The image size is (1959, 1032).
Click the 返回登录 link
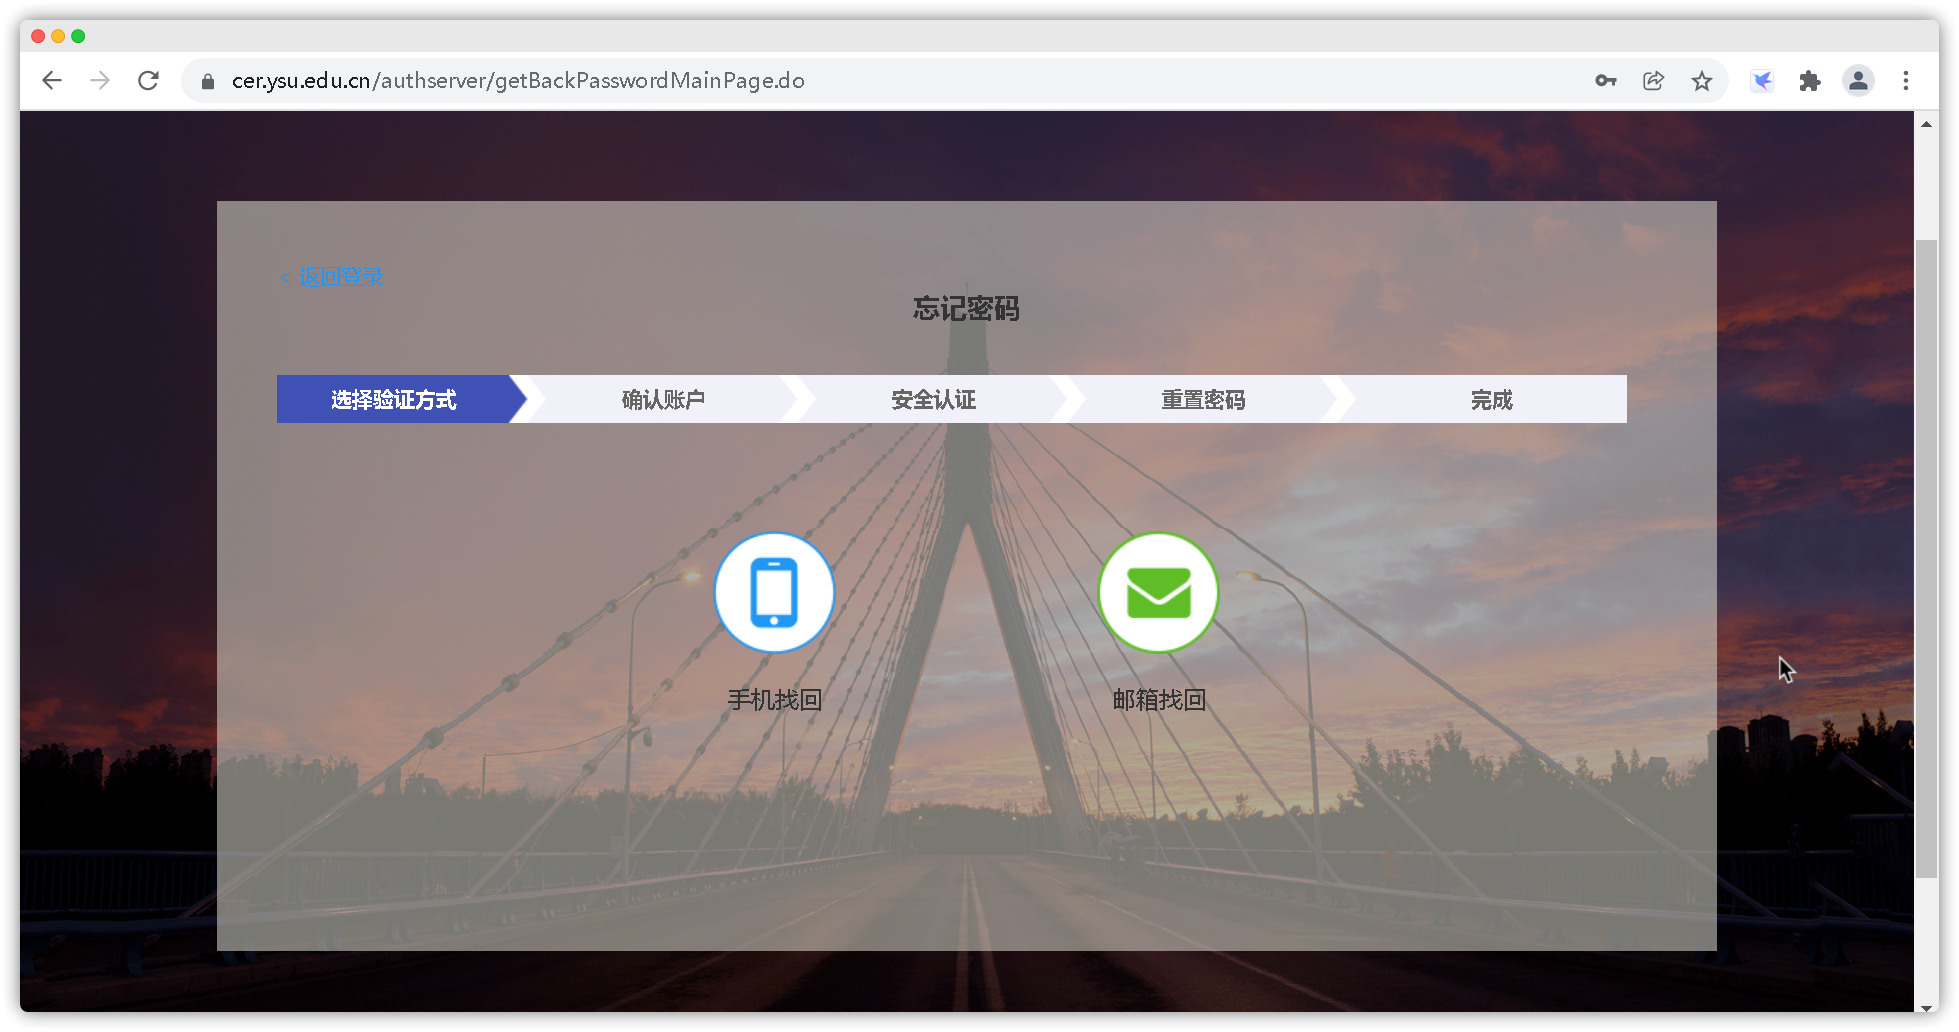click(340, 277)
